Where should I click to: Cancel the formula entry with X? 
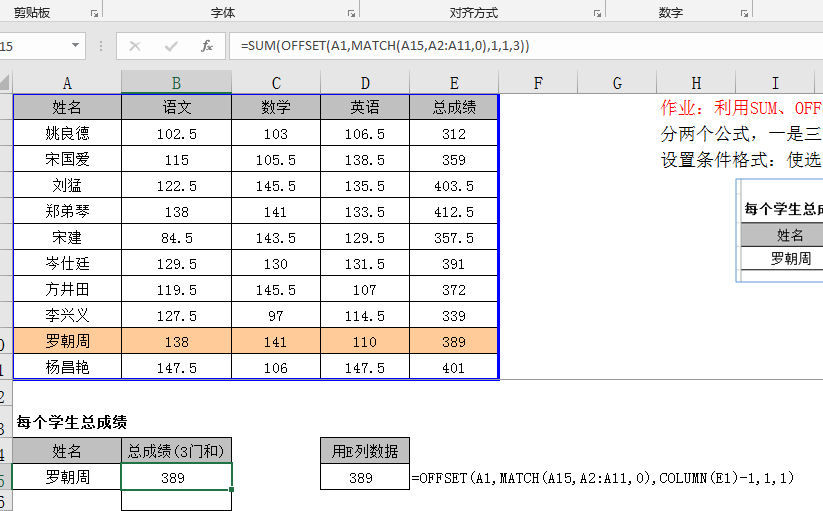(x=135, y=46)
